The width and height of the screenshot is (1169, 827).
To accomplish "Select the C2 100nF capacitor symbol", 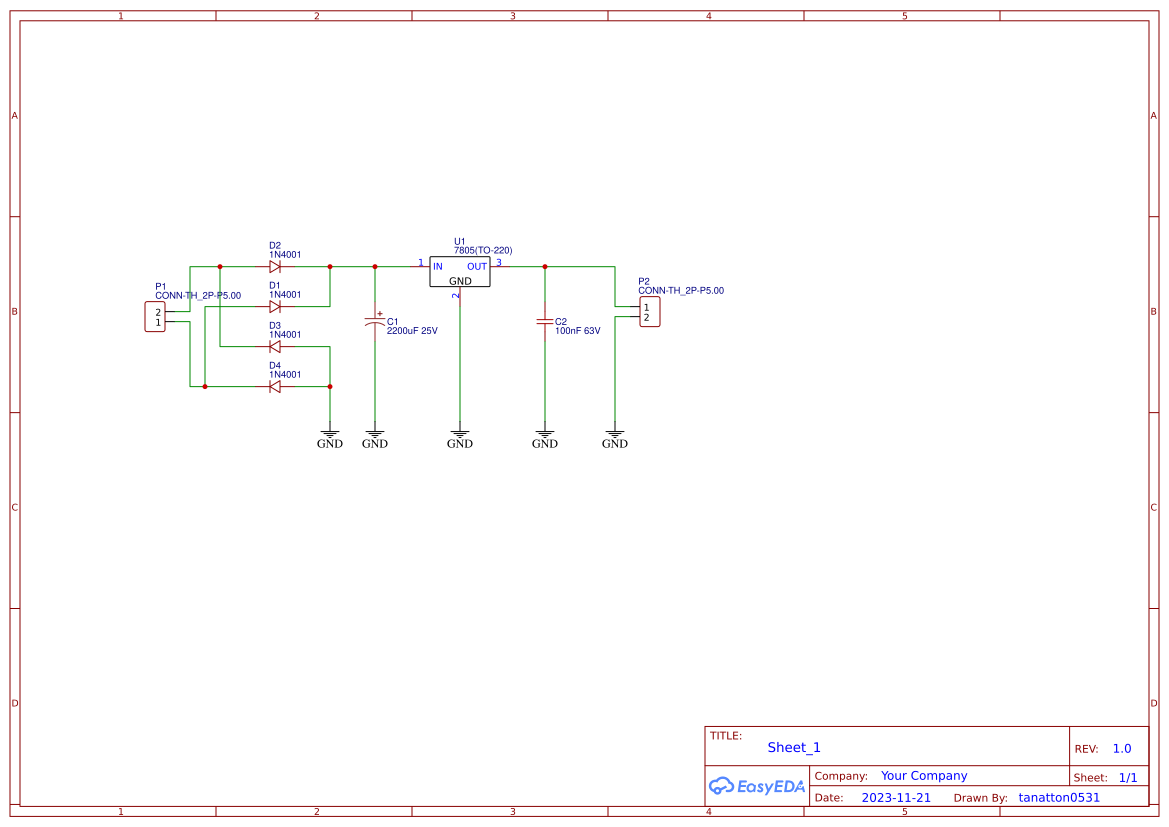I will [x=545, y=322].
